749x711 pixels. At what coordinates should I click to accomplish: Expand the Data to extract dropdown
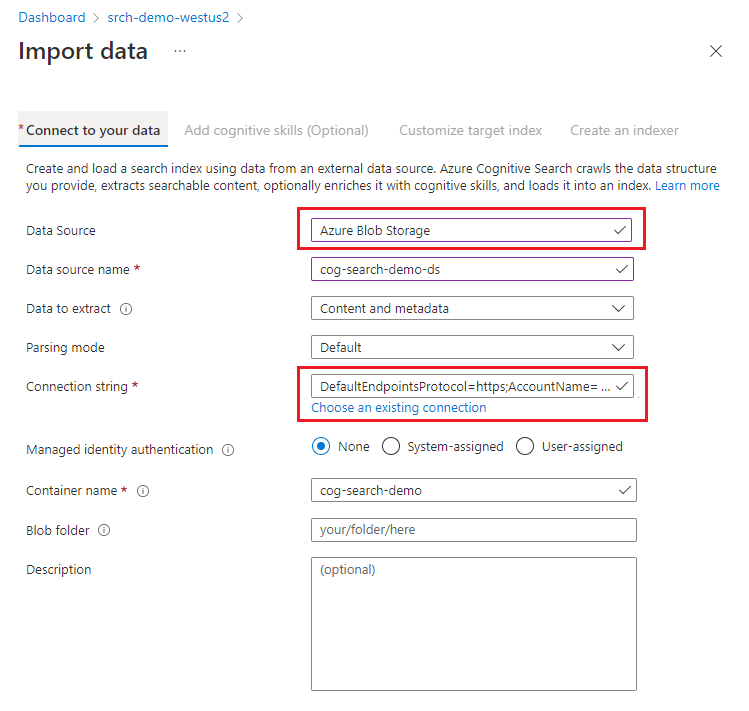[472, 309]
